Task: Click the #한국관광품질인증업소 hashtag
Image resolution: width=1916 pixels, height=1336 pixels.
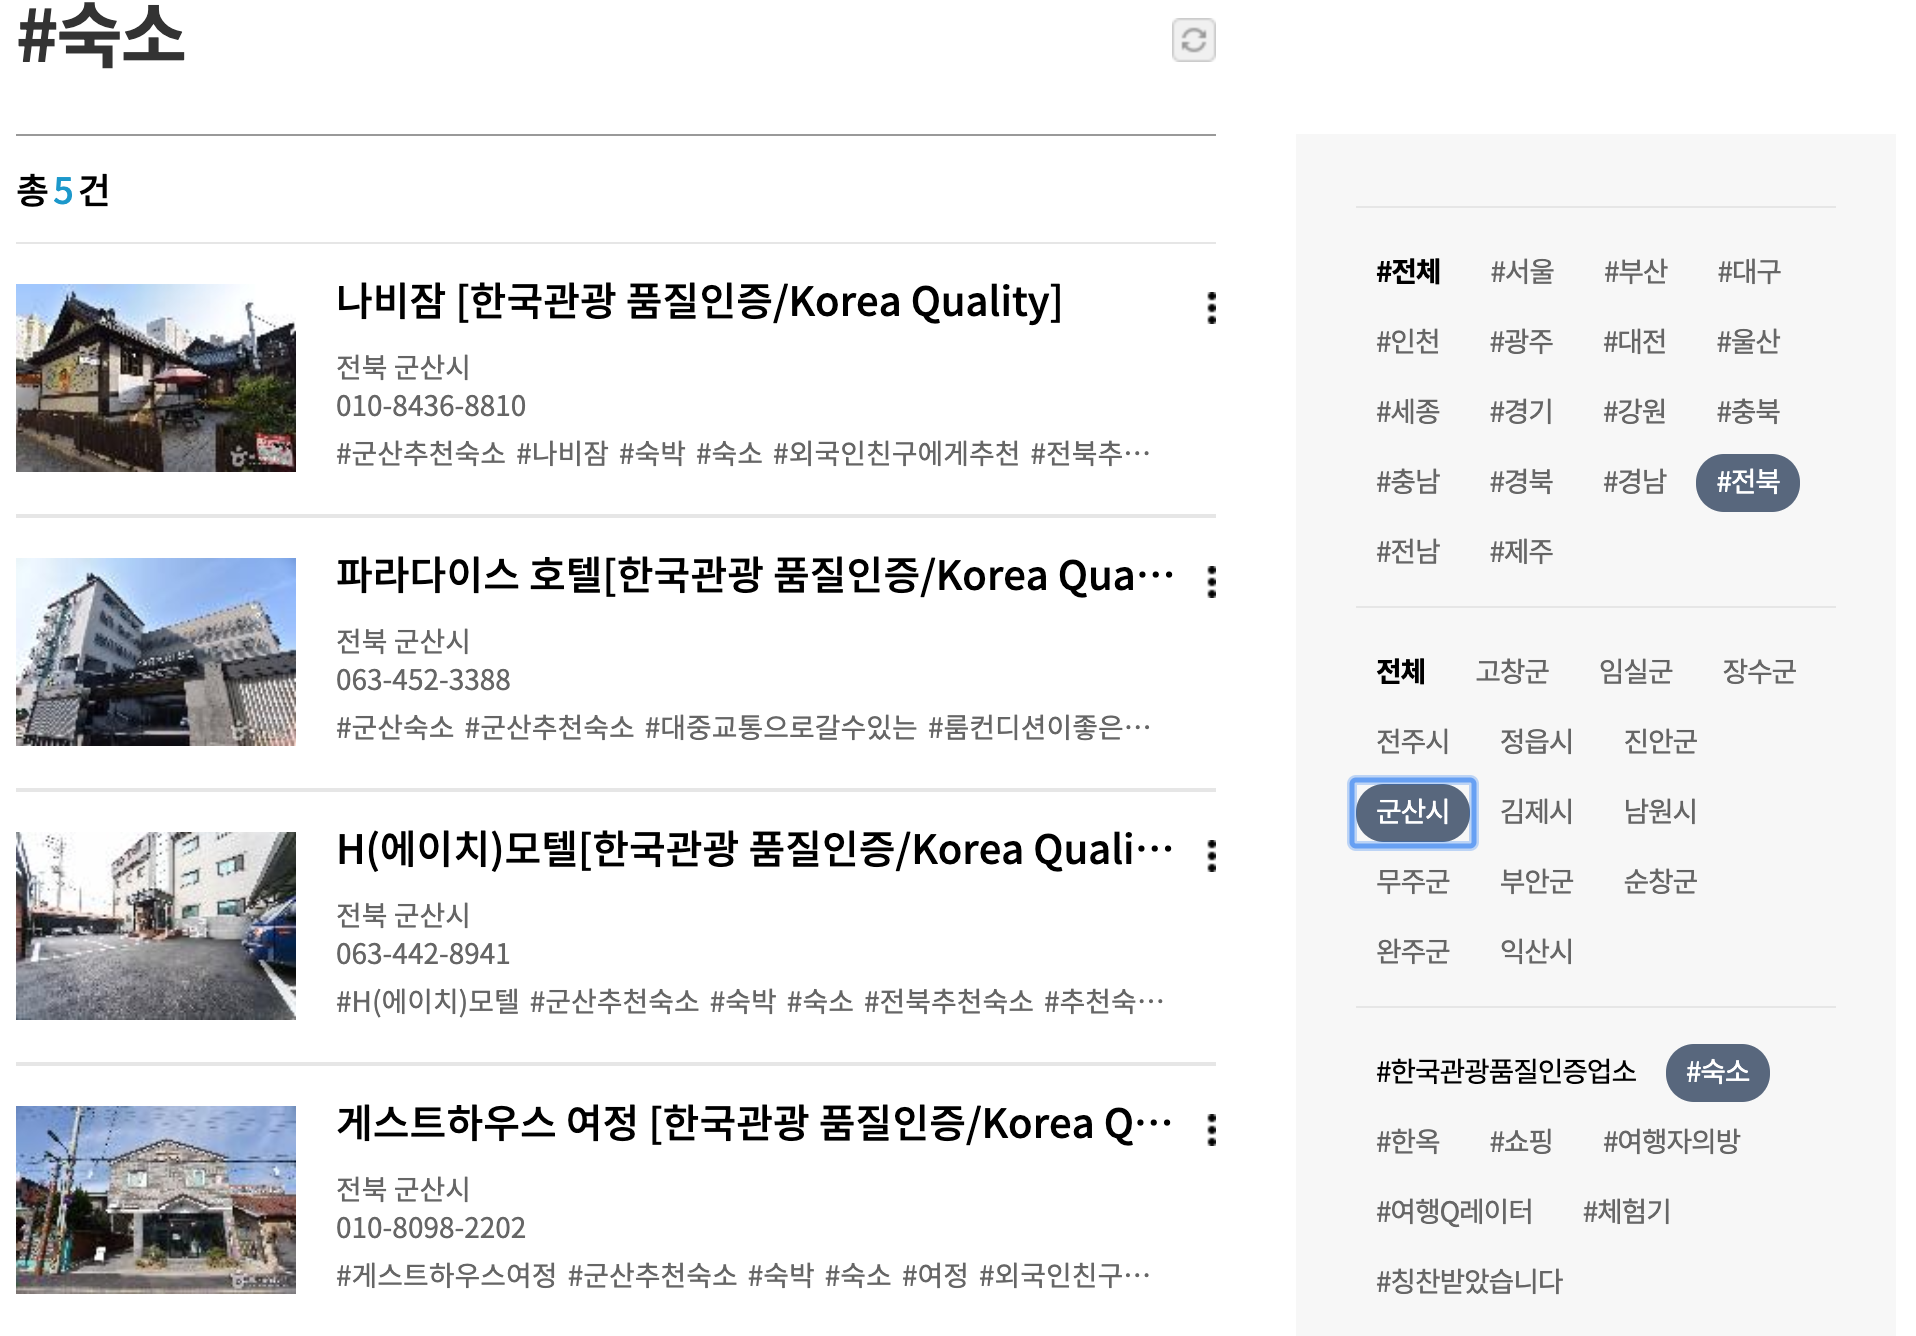Action: tap(1506, 1070)
